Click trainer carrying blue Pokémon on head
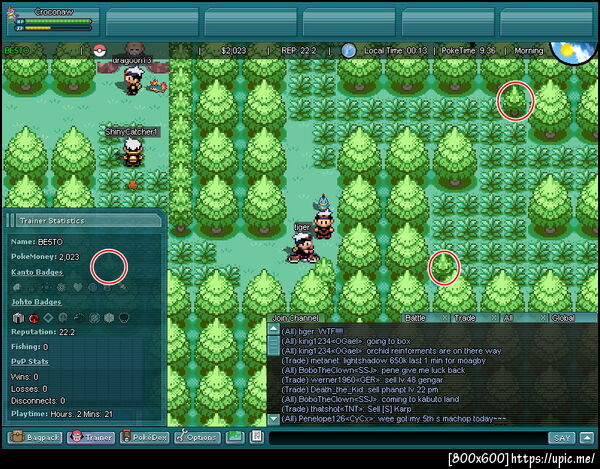The width and height of the screenshot is (600, 469). pos(324,225)
